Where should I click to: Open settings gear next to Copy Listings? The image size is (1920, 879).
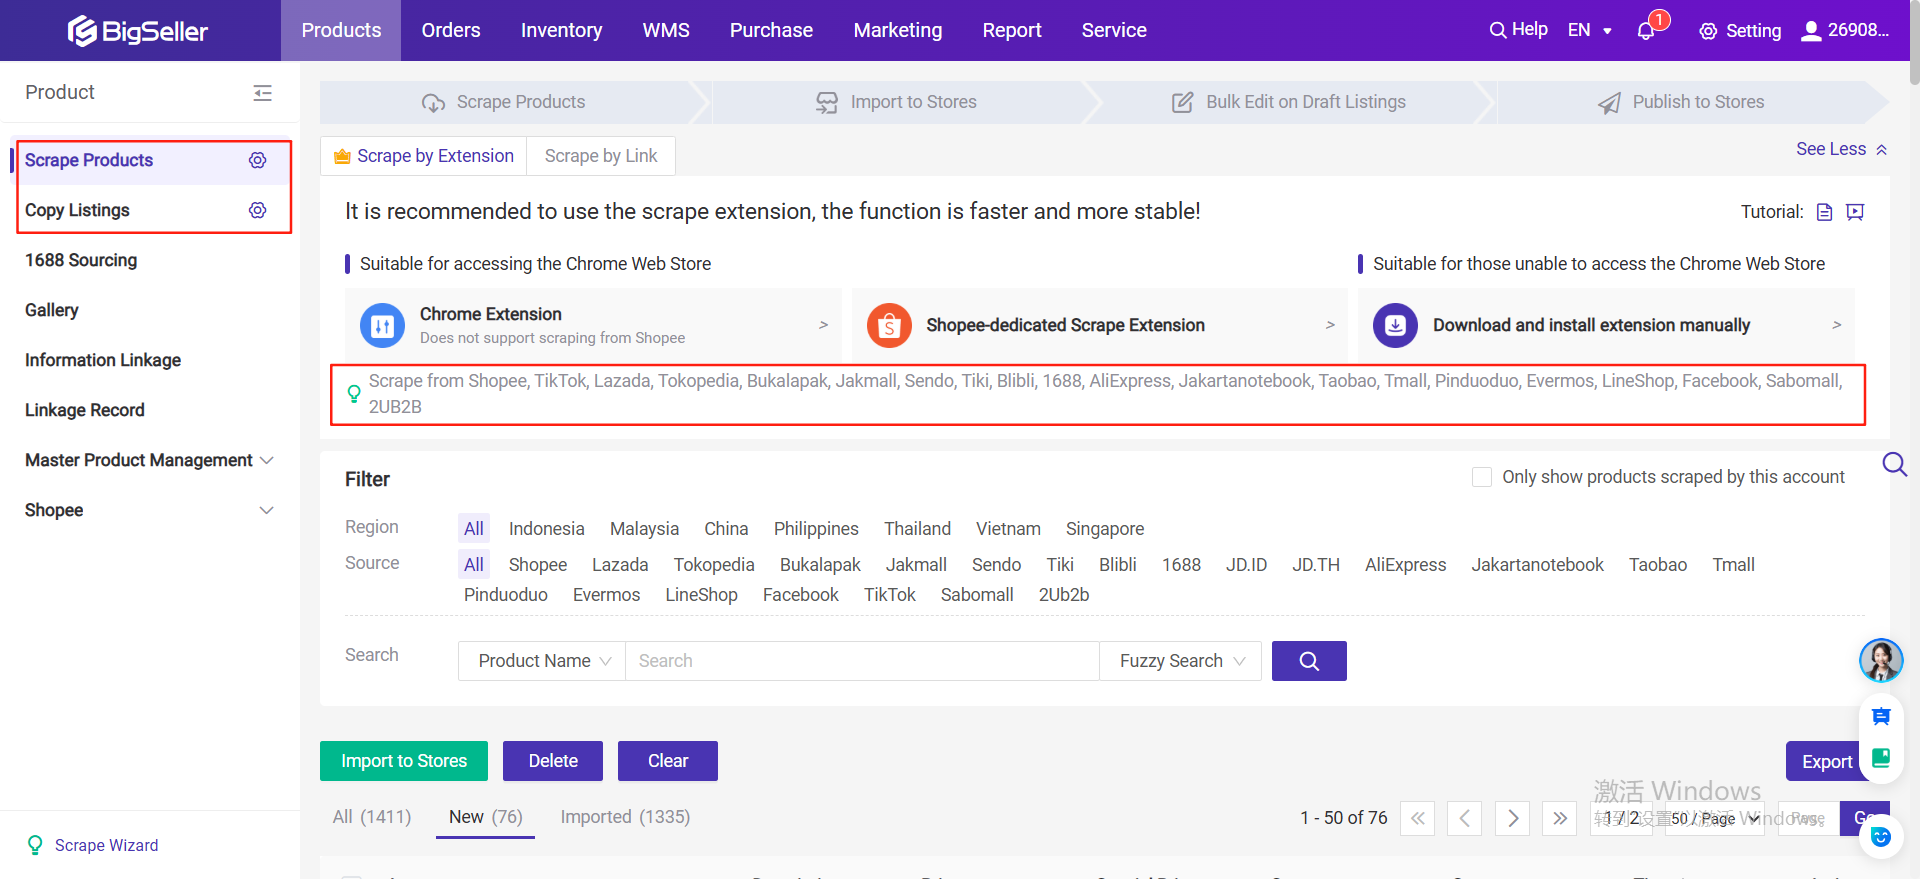257,210
